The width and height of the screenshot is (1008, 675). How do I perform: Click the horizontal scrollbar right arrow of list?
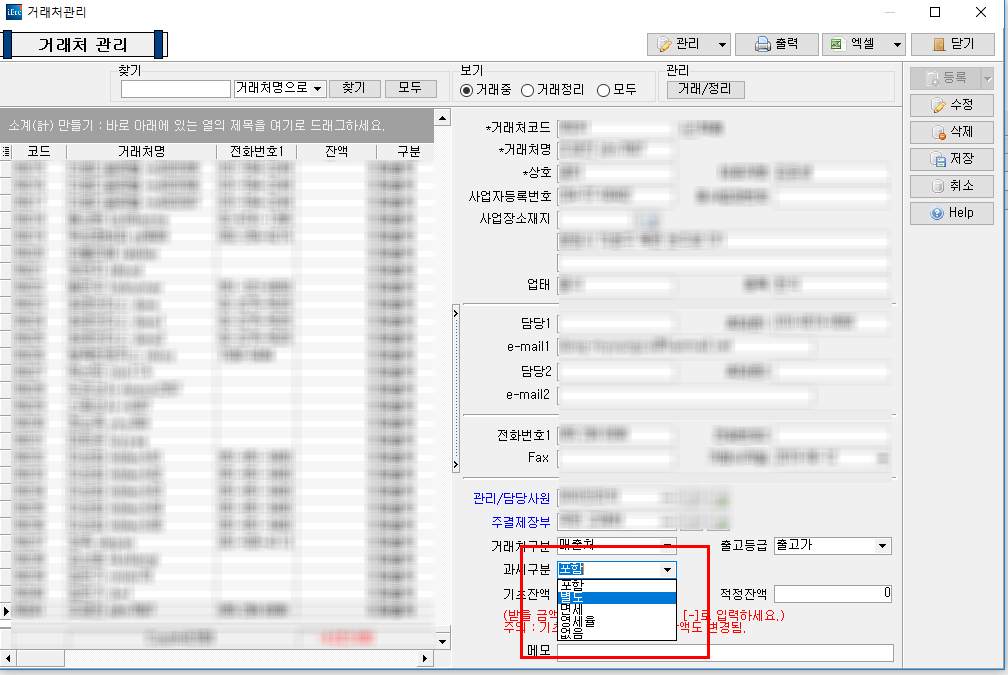(428, 658)
